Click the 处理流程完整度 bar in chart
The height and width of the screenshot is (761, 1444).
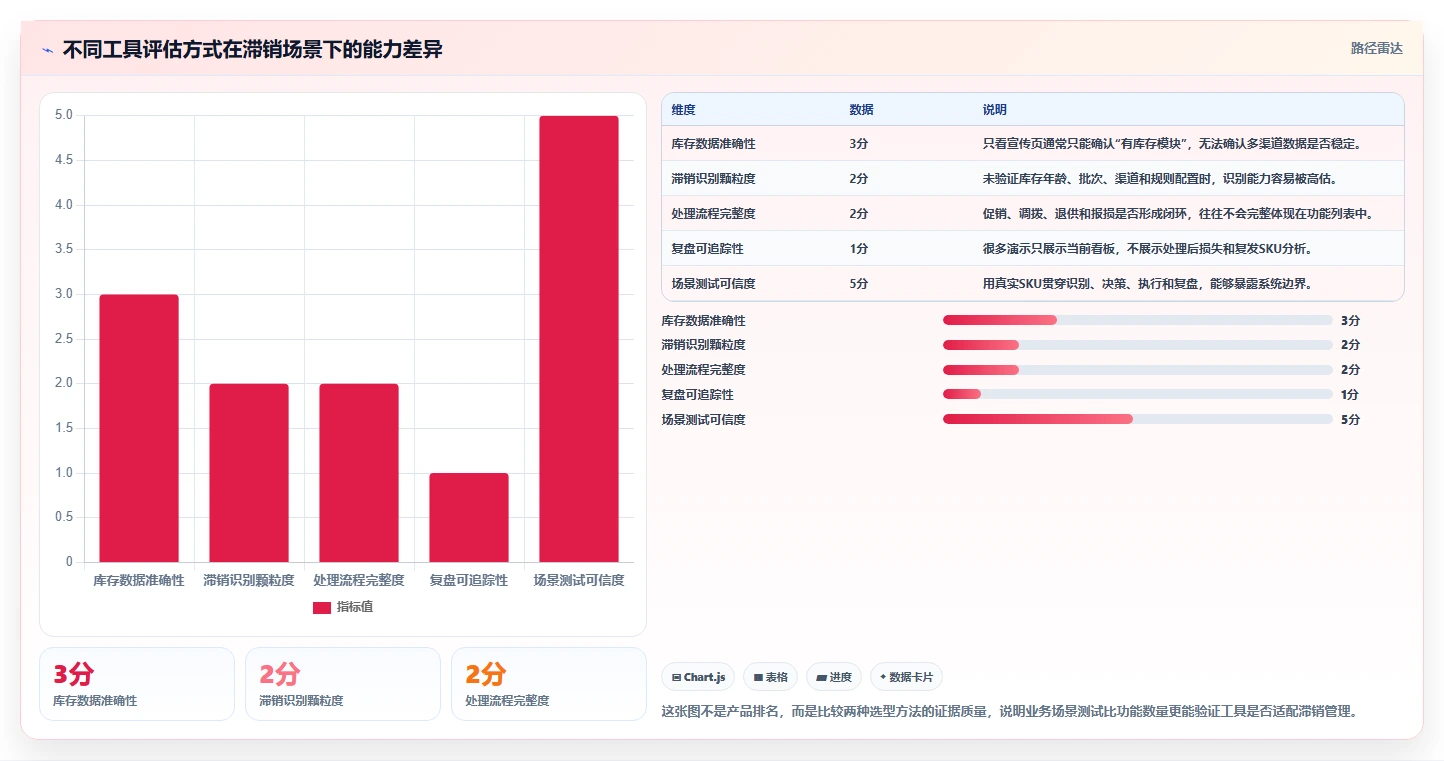click(359, 473)
